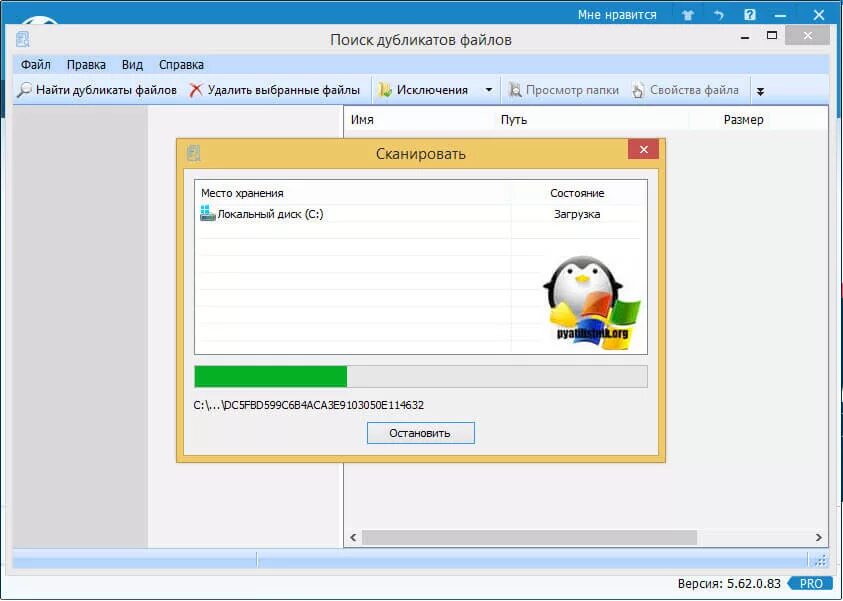Open the Справка menu

point(181,65)
